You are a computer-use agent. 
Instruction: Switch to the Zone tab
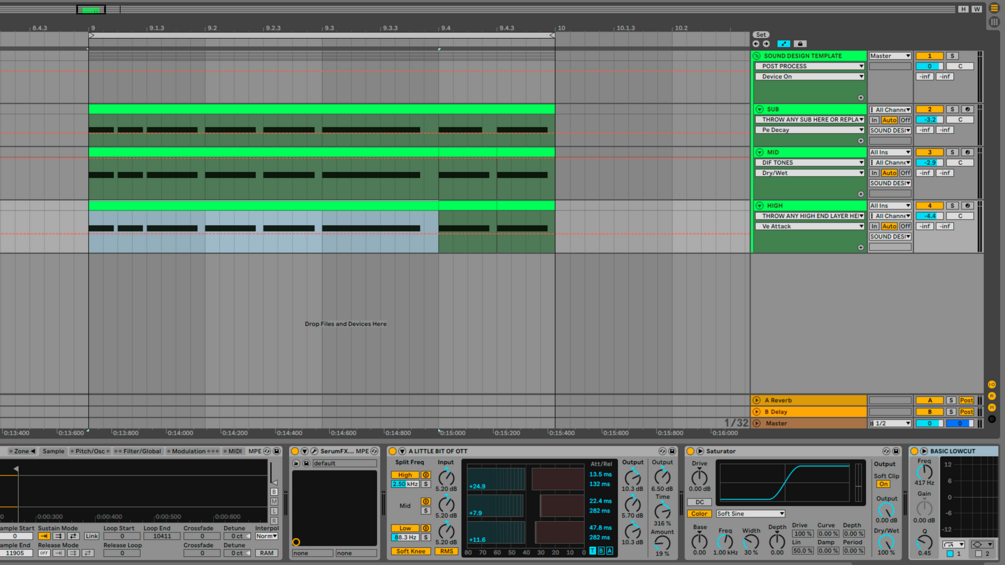coord(22,452)
